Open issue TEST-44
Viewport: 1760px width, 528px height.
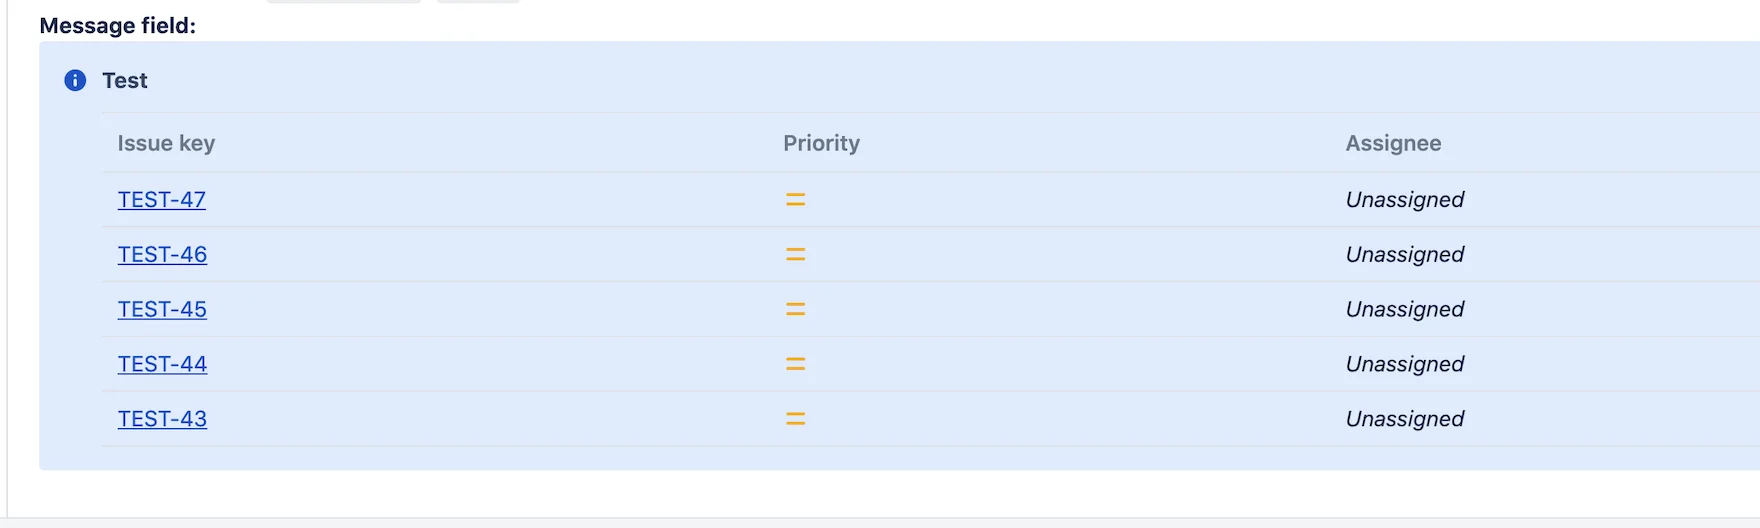coord(162,365)
